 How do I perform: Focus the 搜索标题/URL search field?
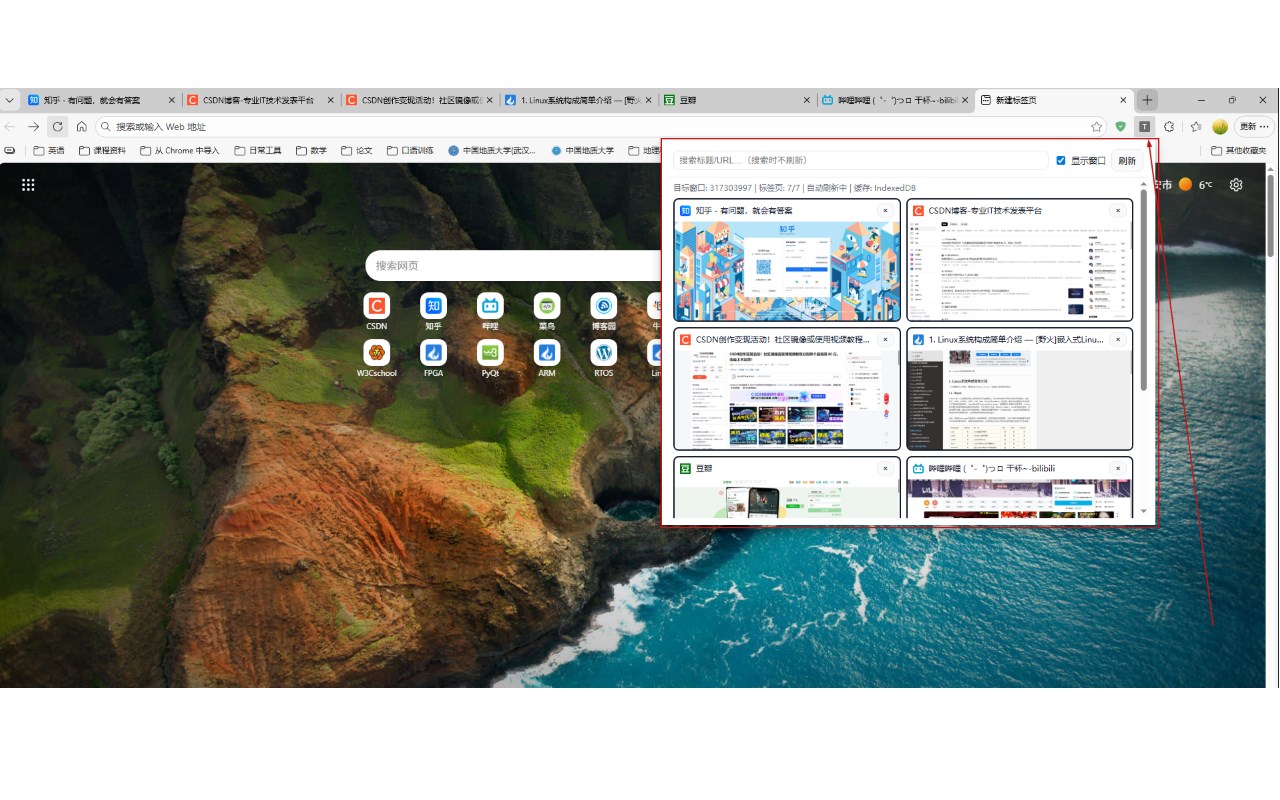coord(860,160)
